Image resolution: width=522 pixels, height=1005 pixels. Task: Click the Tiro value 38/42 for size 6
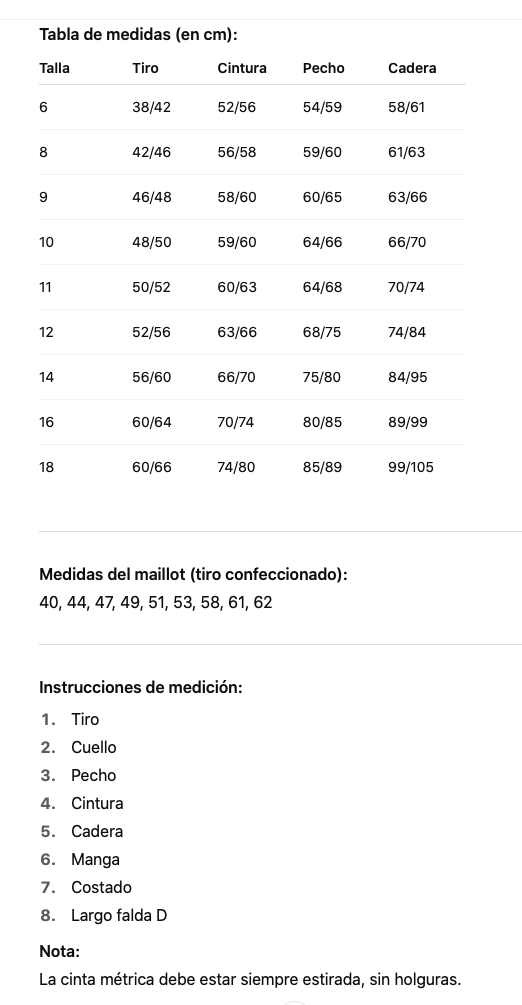(x=151, y=107)
